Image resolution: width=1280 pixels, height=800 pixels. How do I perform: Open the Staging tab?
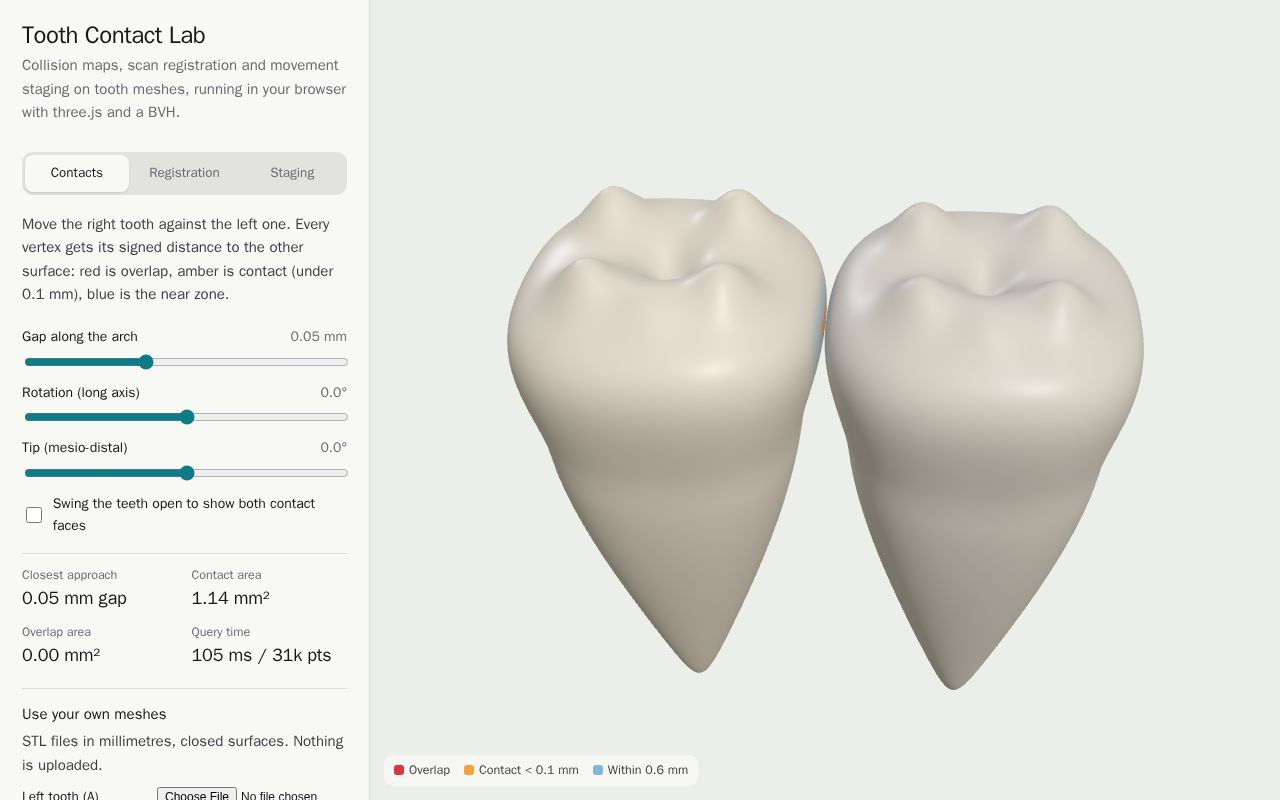click(x=292, y=173)
